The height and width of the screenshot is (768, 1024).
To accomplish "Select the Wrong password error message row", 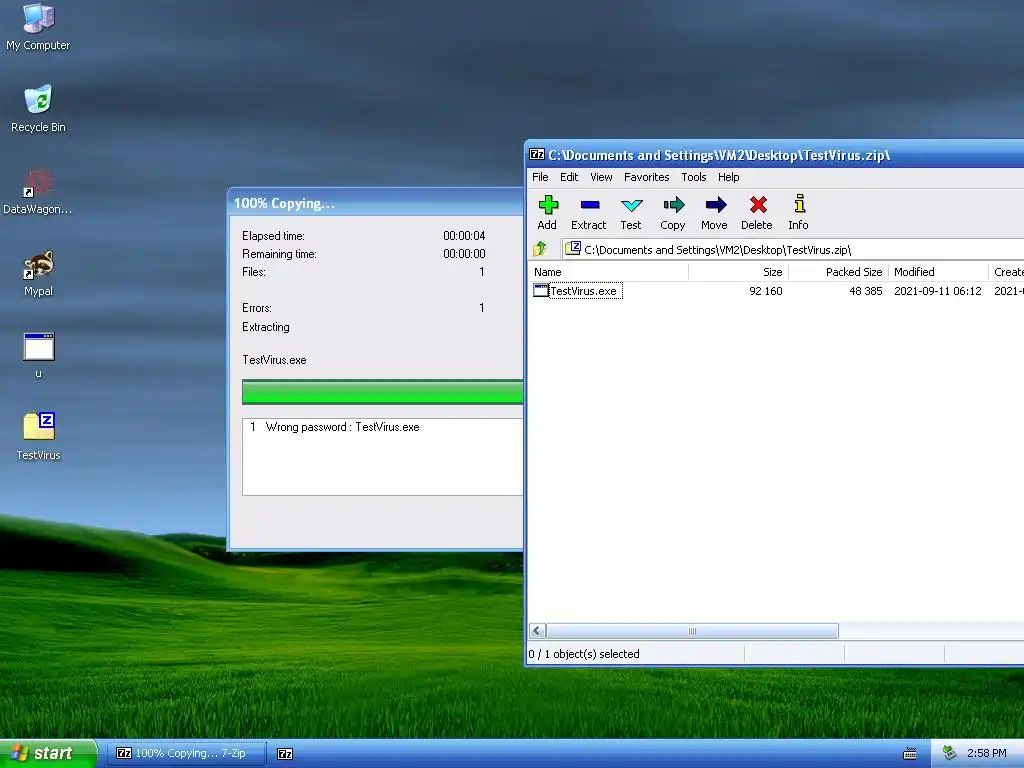I will click(382, 427).
